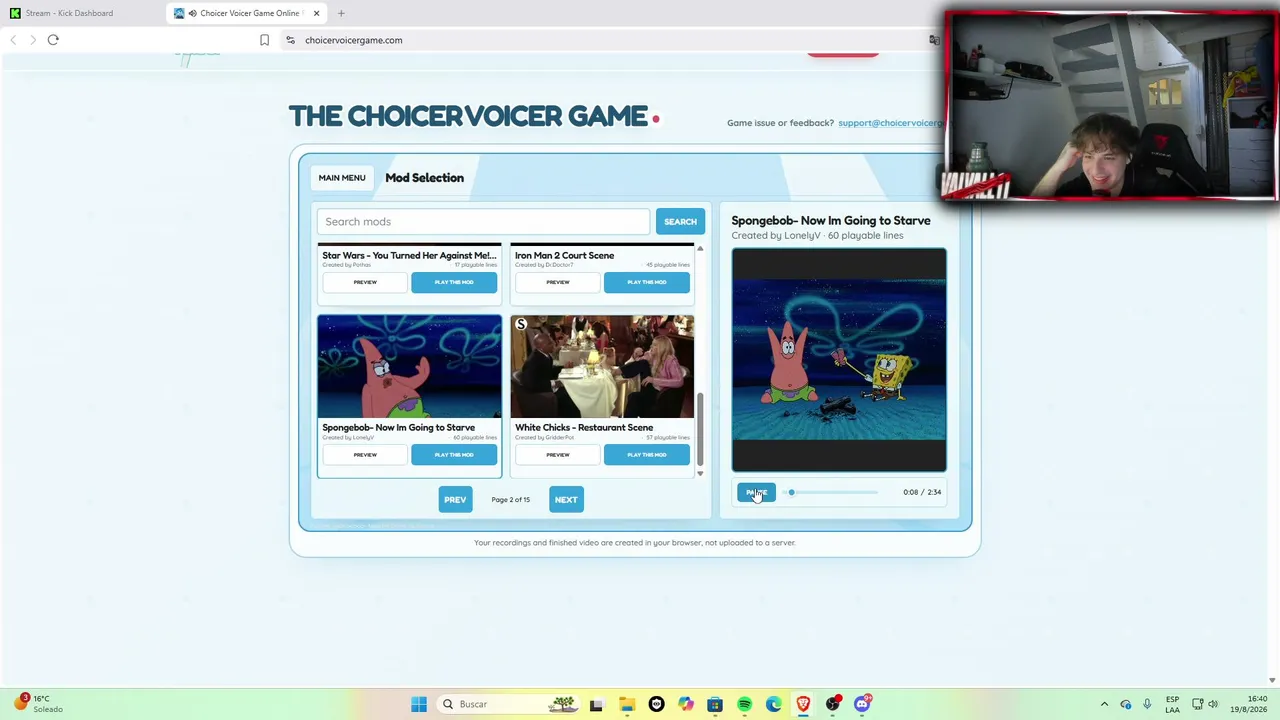1280x720 pixels.
Task: Play the Star Wars mod
Action: 454,282
